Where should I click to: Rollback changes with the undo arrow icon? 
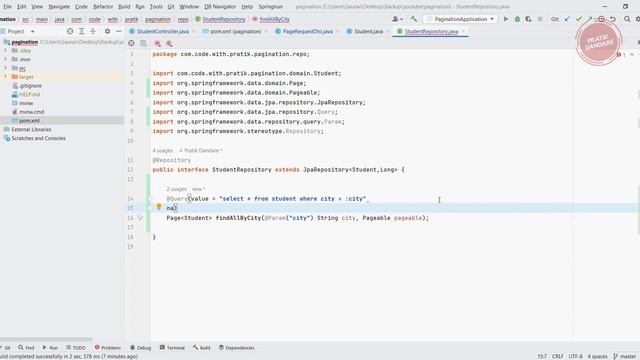[613, 19]
